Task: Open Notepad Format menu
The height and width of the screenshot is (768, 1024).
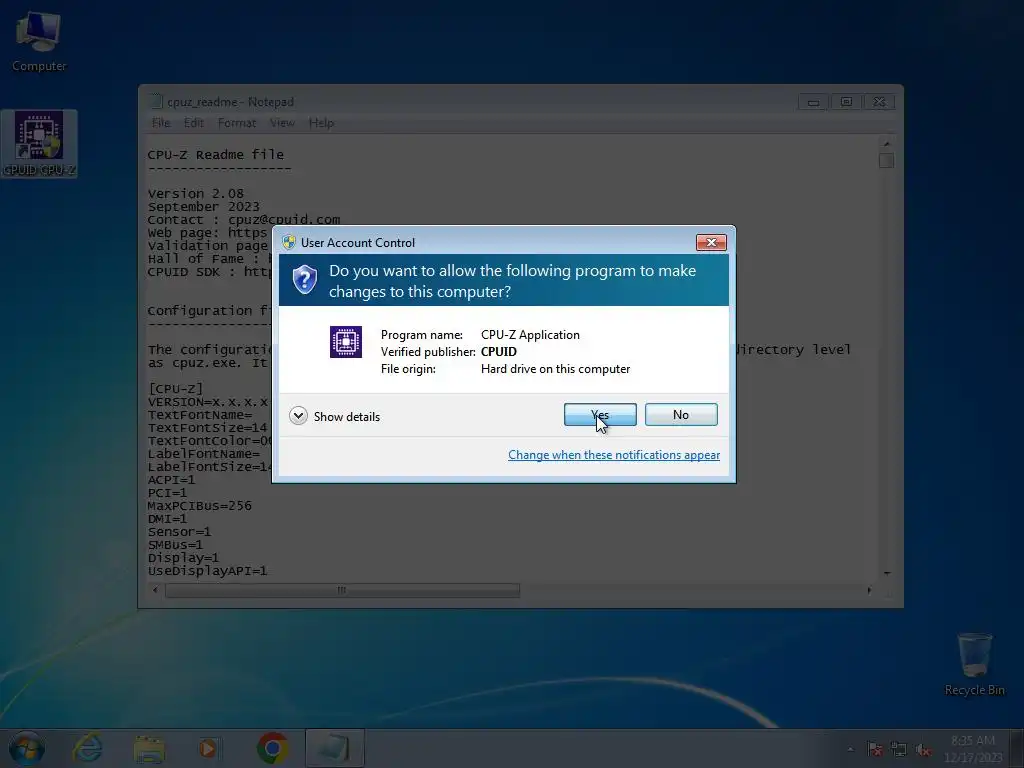Action: click(x=236, y=123)
